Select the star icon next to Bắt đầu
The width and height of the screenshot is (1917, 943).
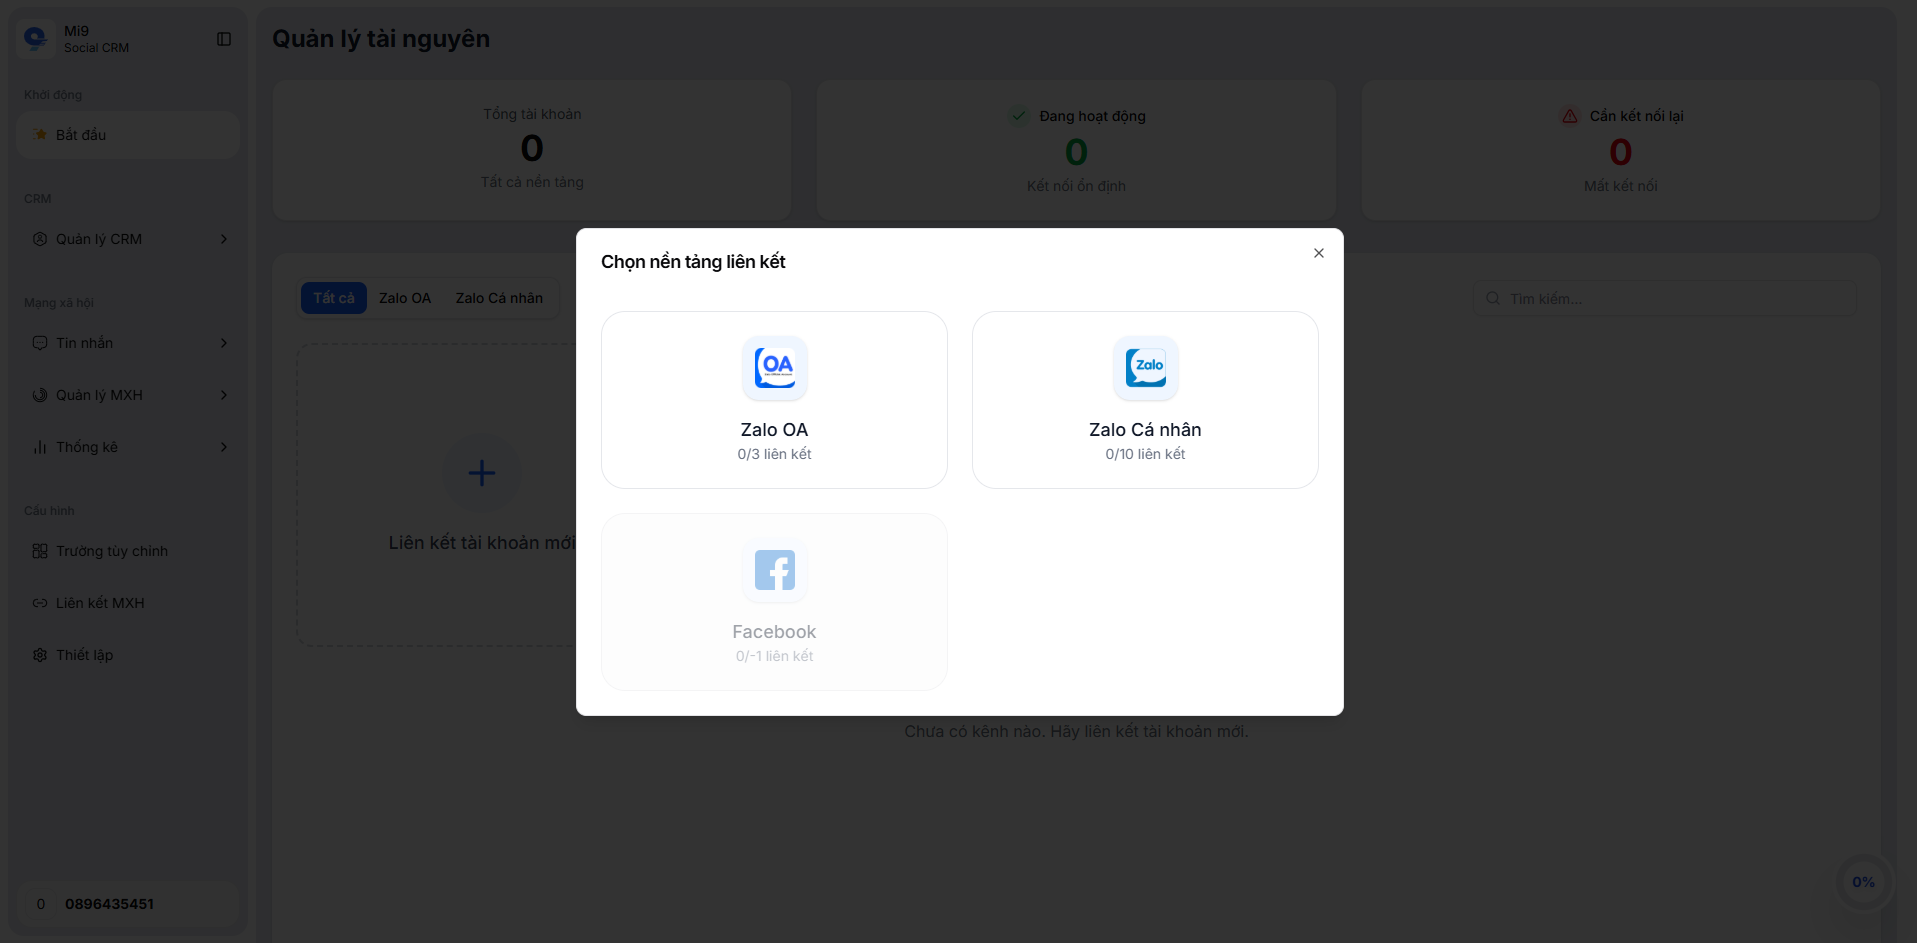pos(40,134)
